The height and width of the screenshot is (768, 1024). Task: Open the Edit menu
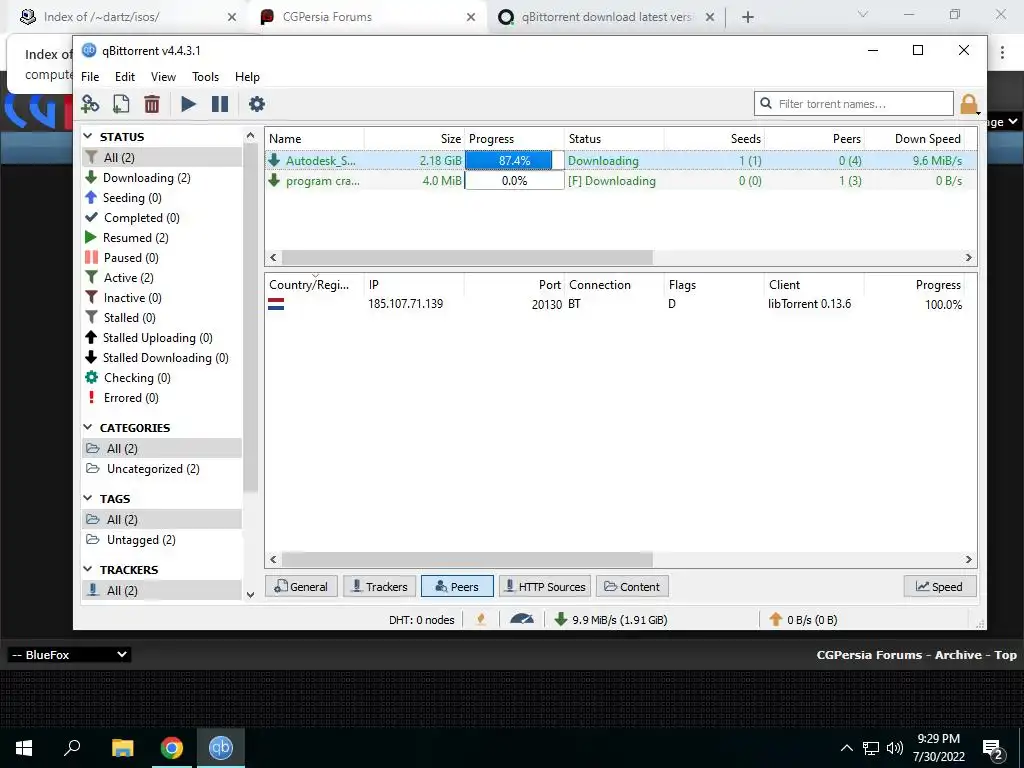125,76
